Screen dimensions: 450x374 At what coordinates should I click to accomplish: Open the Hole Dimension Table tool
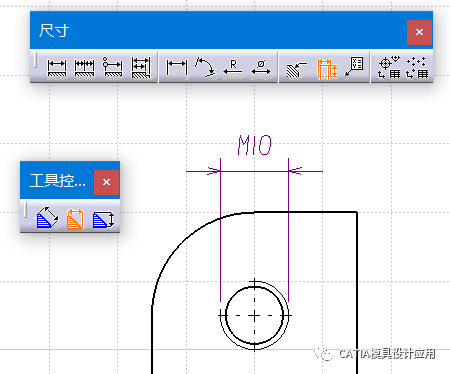click(389, 68)
